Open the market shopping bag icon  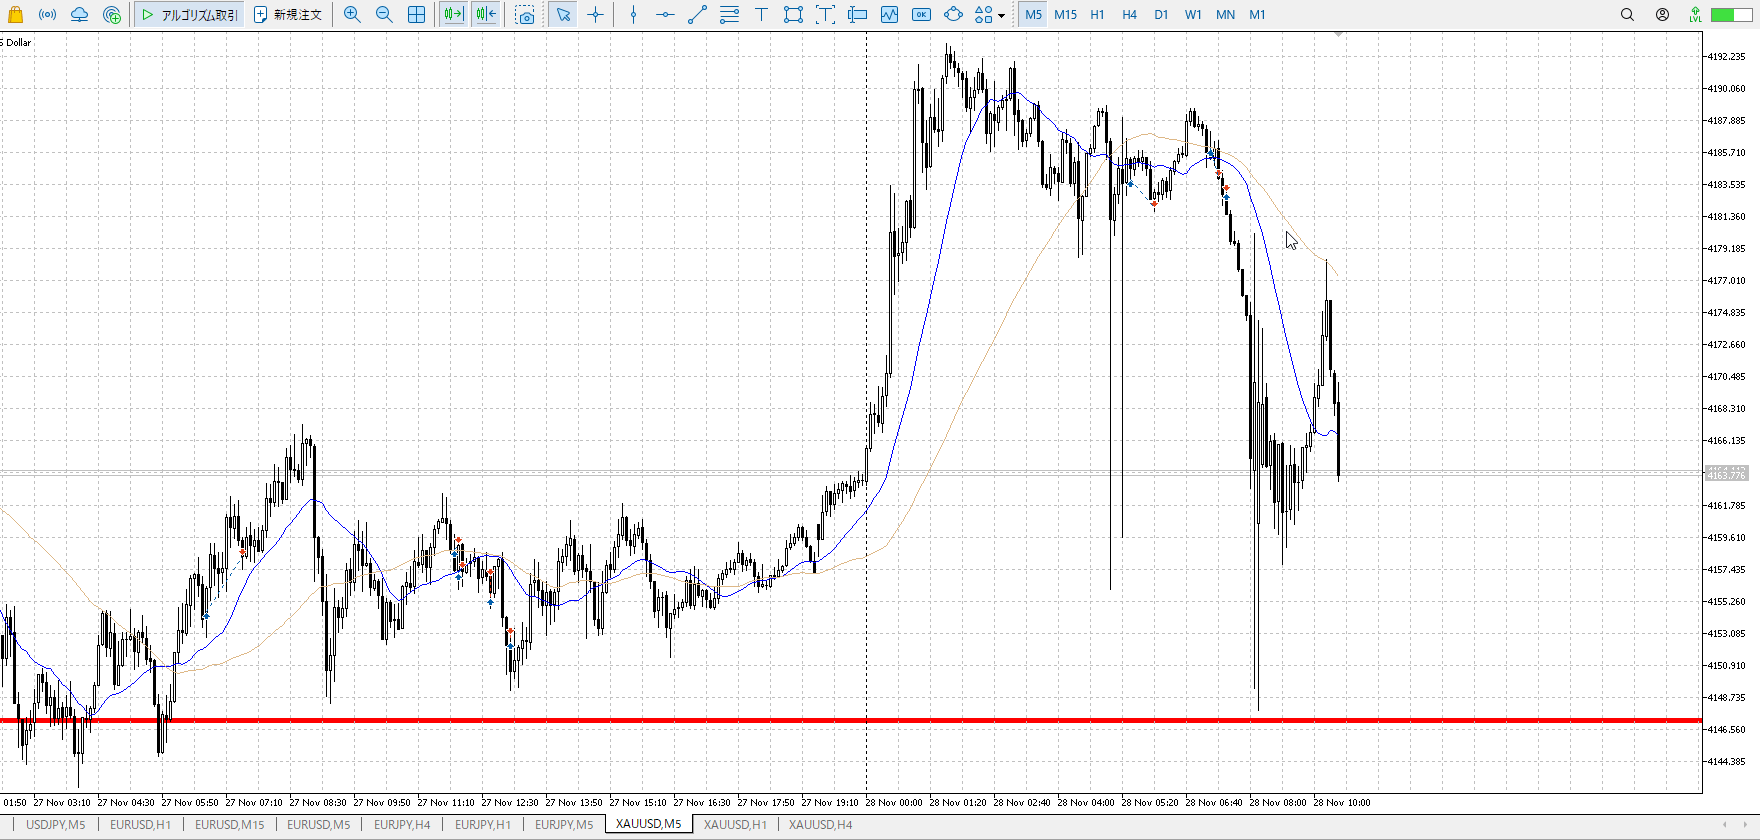click(15, 15)
